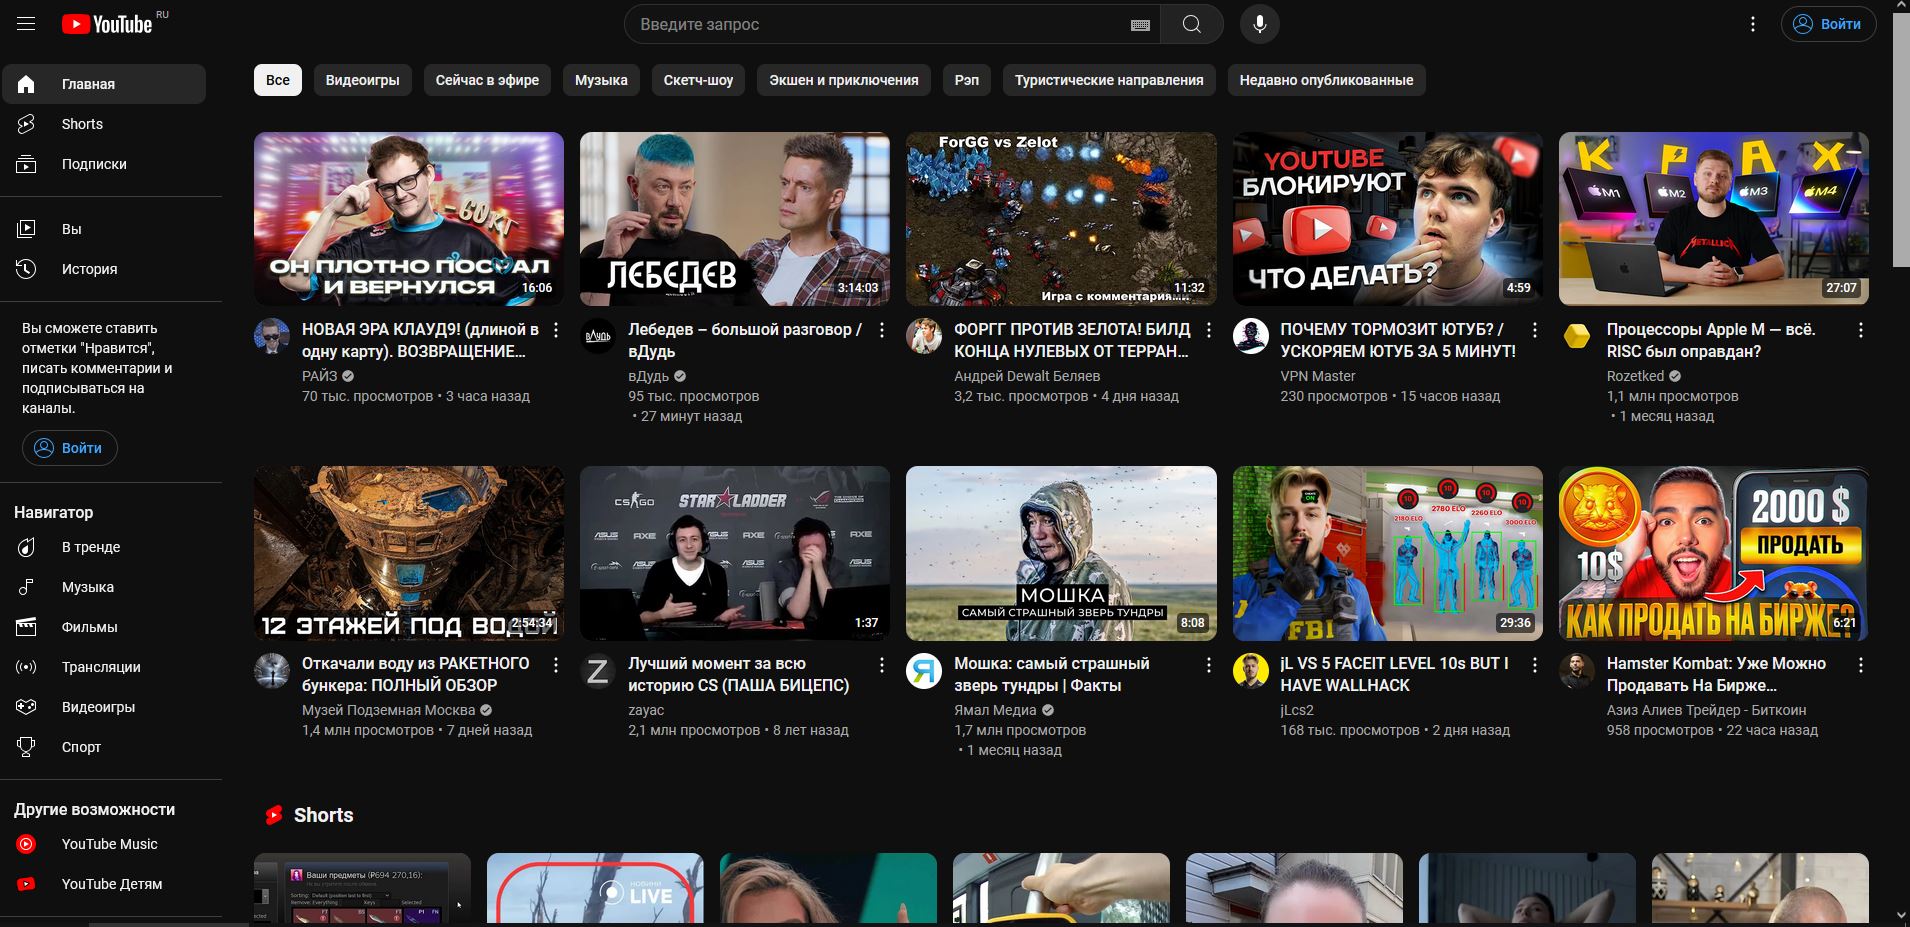1910x927 pixels.
Task: Open options menu for Мошка video
Action: (x=1209, y=665)
